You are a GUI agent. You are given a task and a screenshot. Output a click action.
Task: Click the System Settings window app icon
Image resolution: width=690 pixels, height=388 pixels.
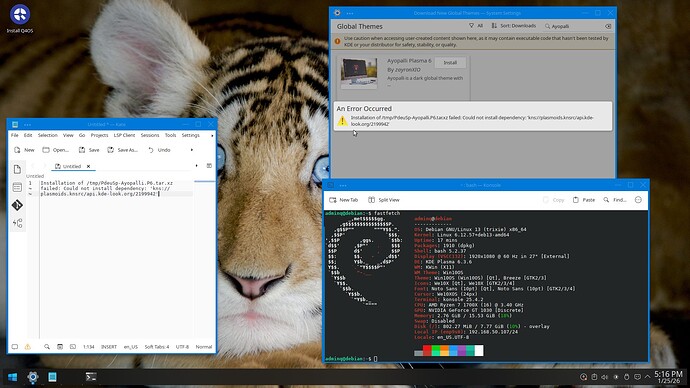tap(337, 13)
